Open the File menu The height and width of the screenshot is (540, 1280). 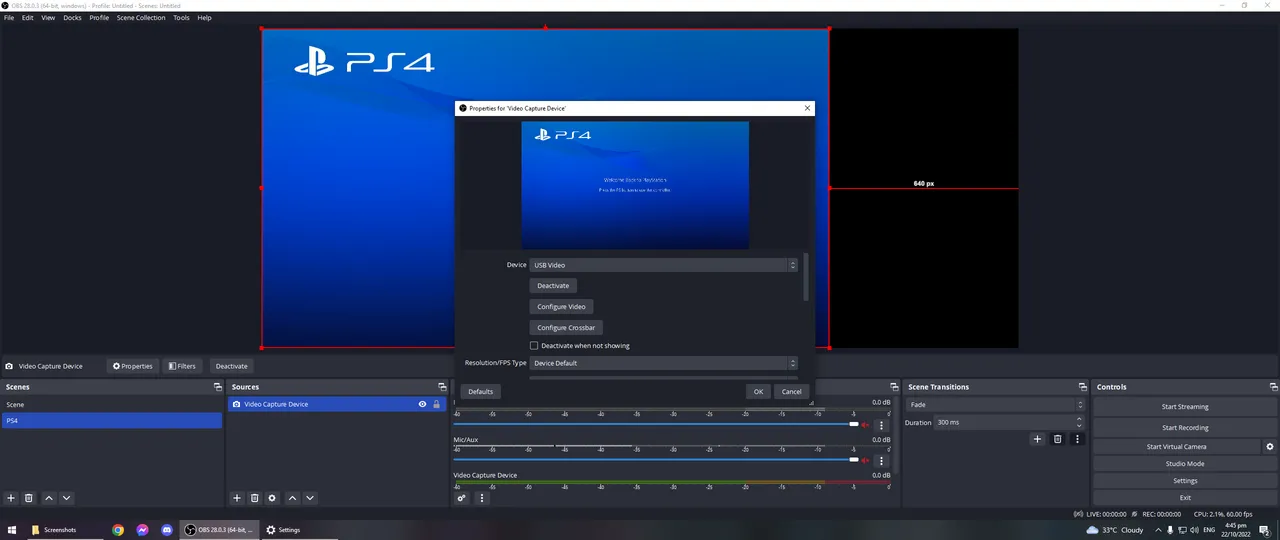pyautogui.click(x=9, y=18)
